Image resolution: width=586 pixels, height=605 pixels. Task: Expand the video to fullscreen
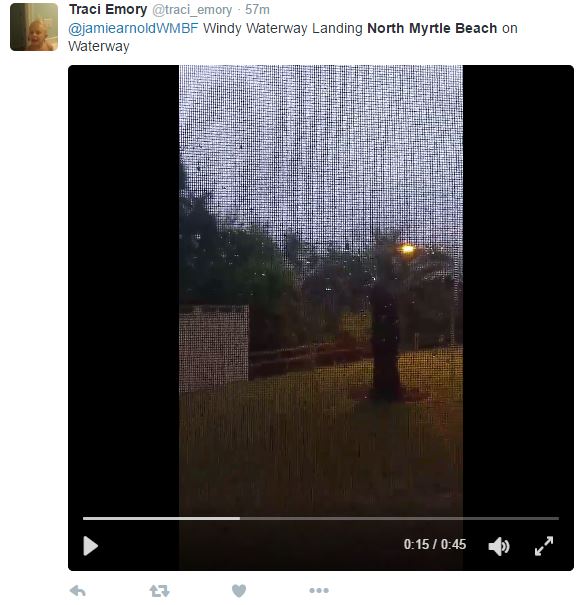click(544, 546)
